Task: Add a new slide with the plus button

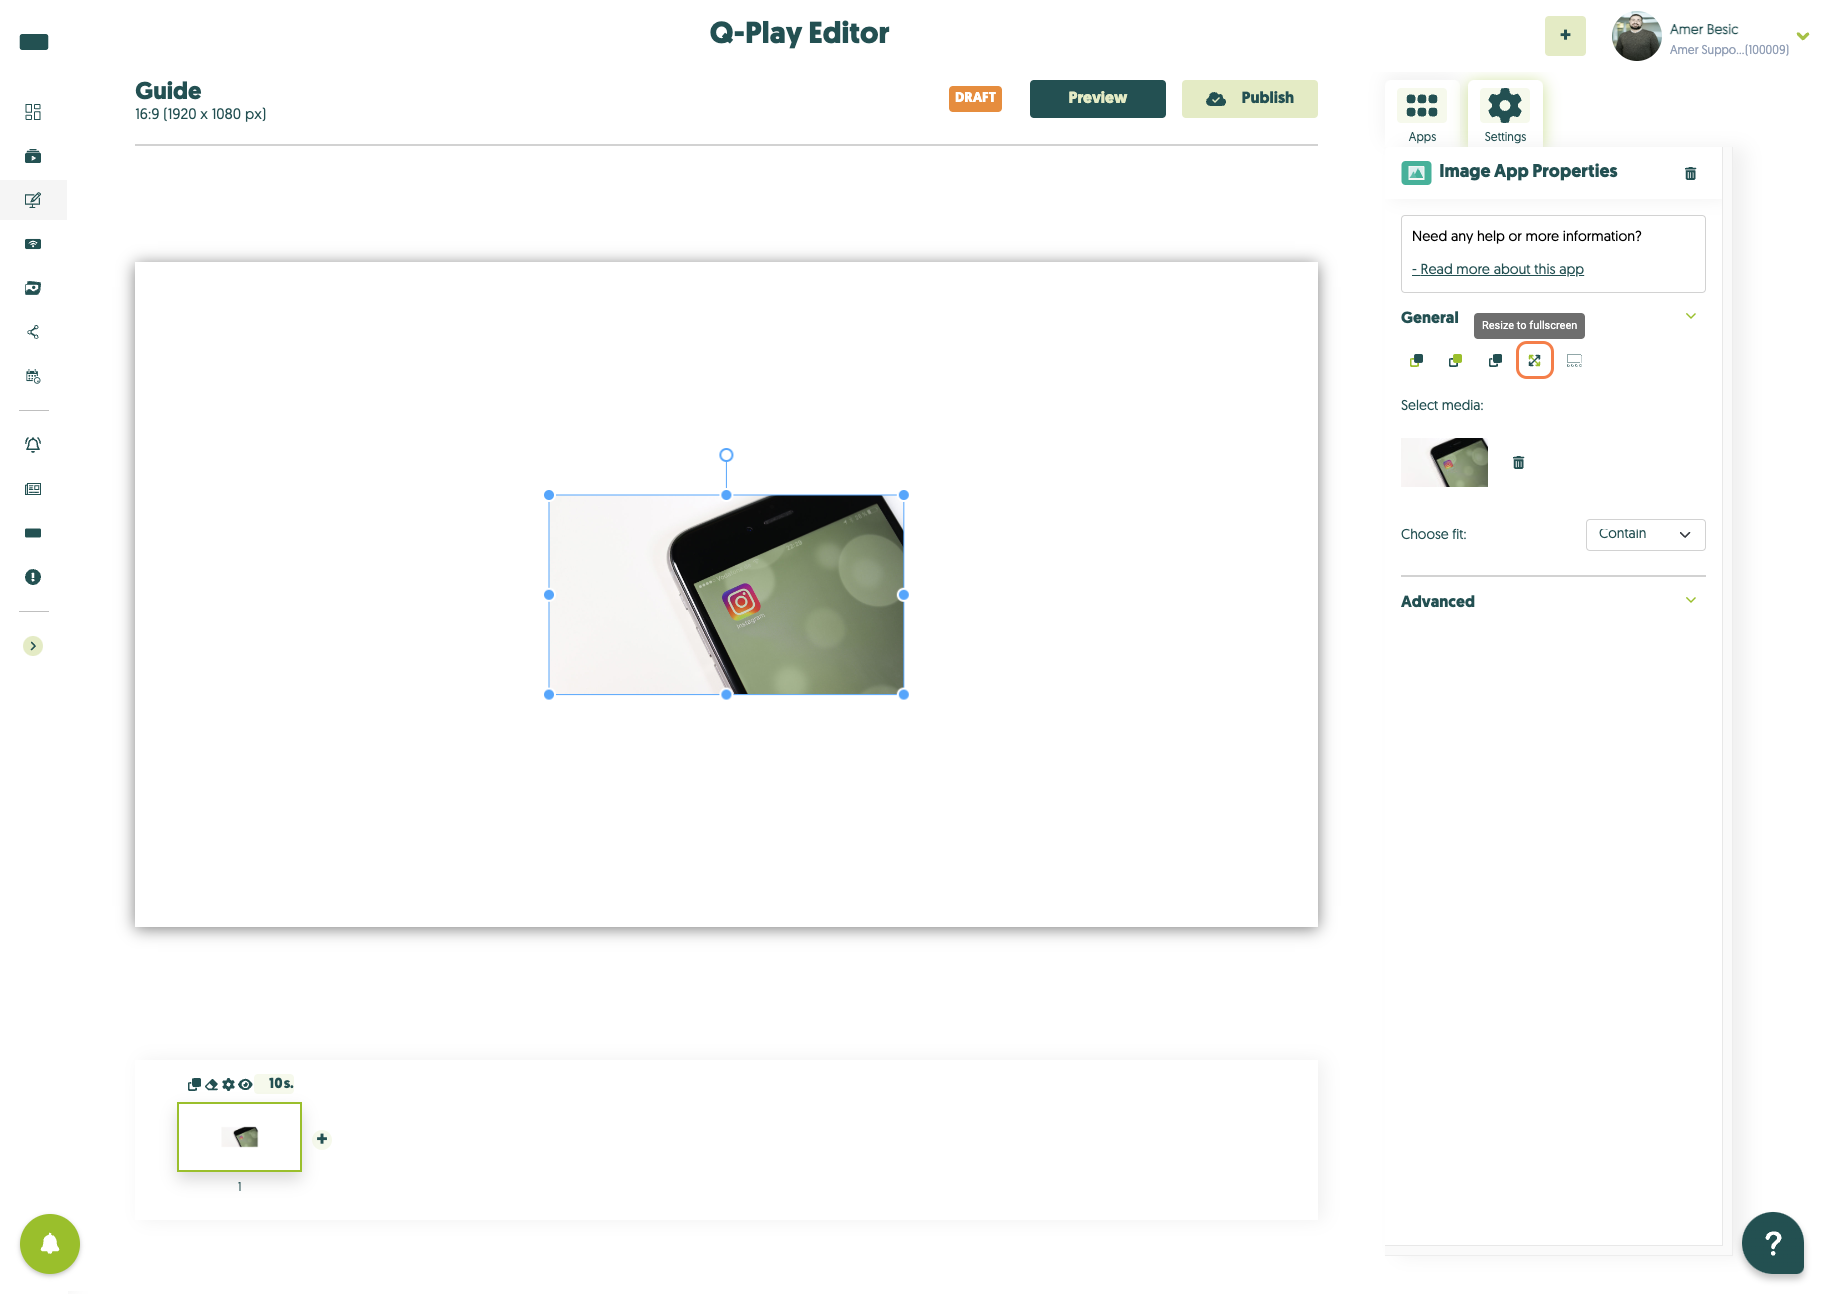Action: 322,1138
